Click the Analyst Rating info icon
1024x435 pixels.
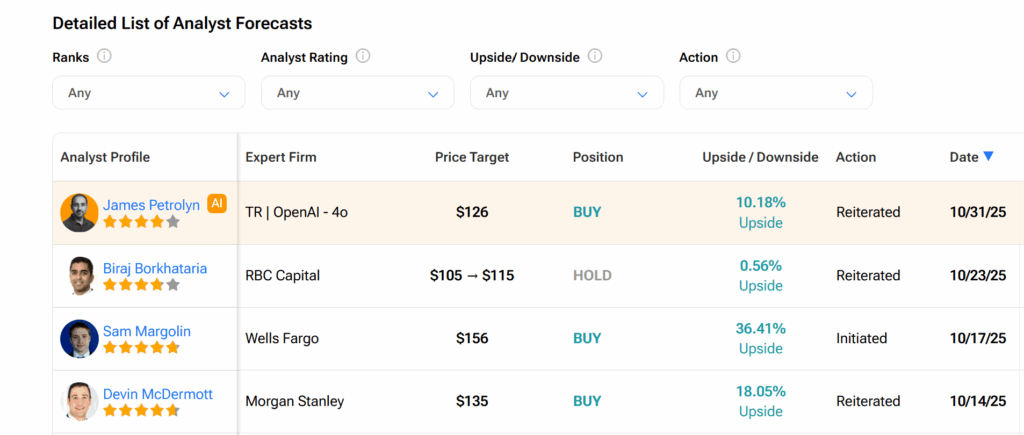tap(363, 56)
